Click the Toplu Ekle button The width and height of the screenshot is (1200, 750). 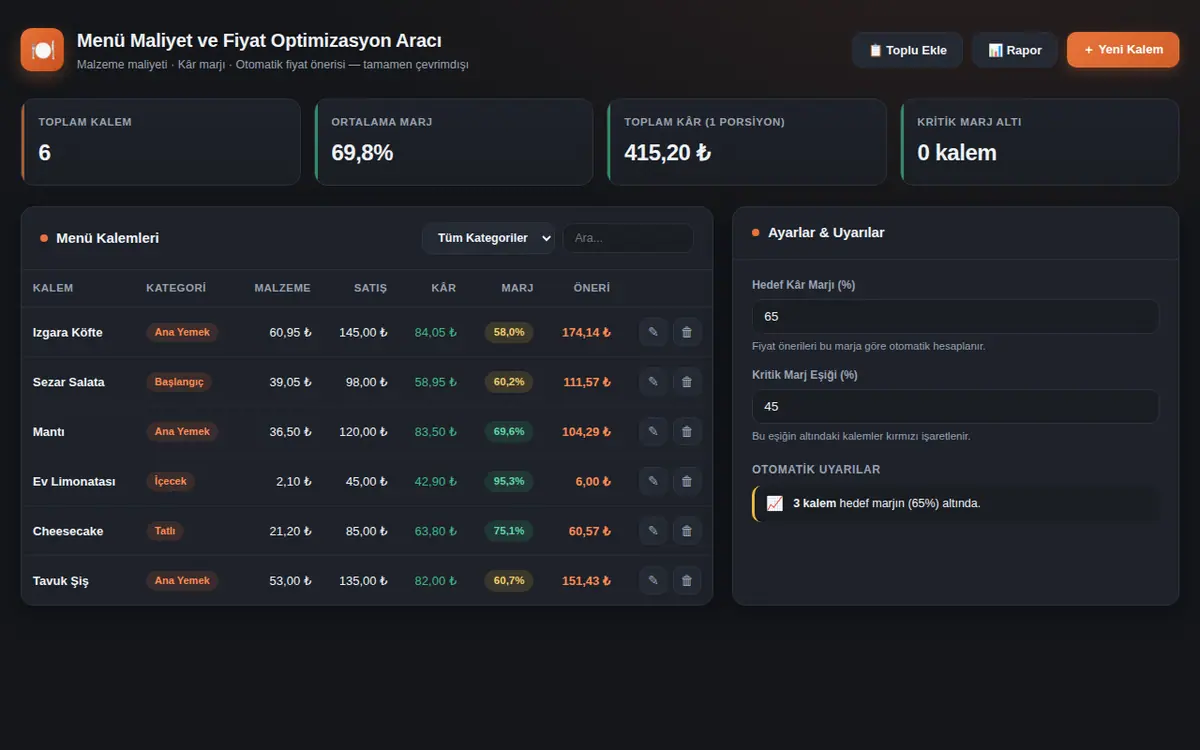(x=907, y=50)
